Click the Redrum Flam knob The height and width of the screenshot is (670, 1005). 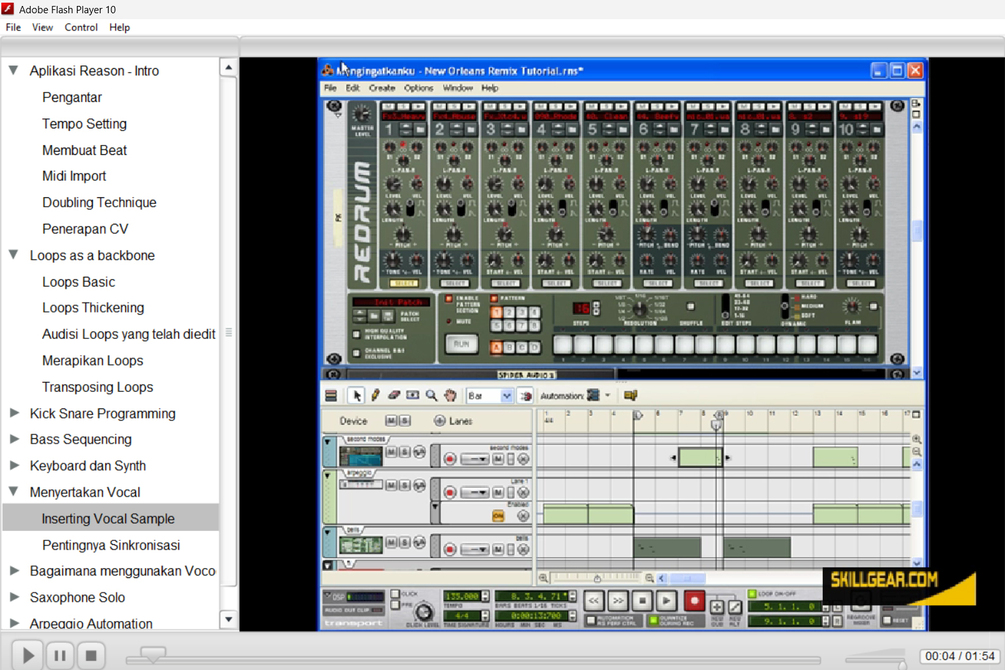tap(851, 305)
